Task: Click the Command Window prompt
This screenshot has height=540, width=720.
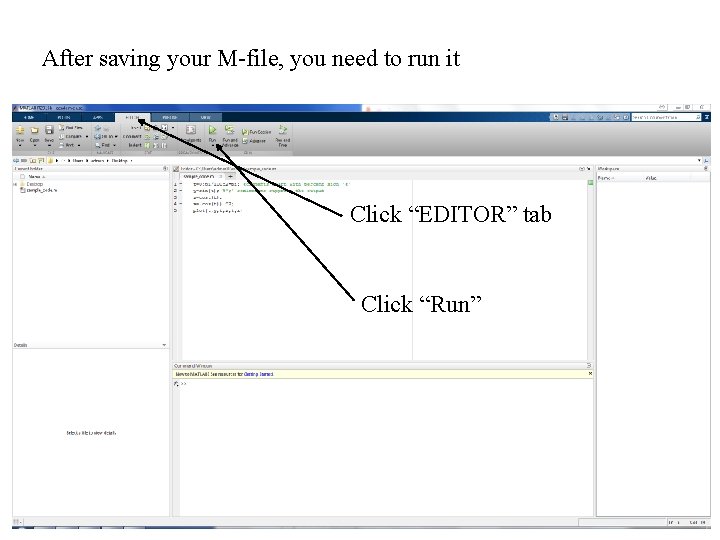Action: 183,384
